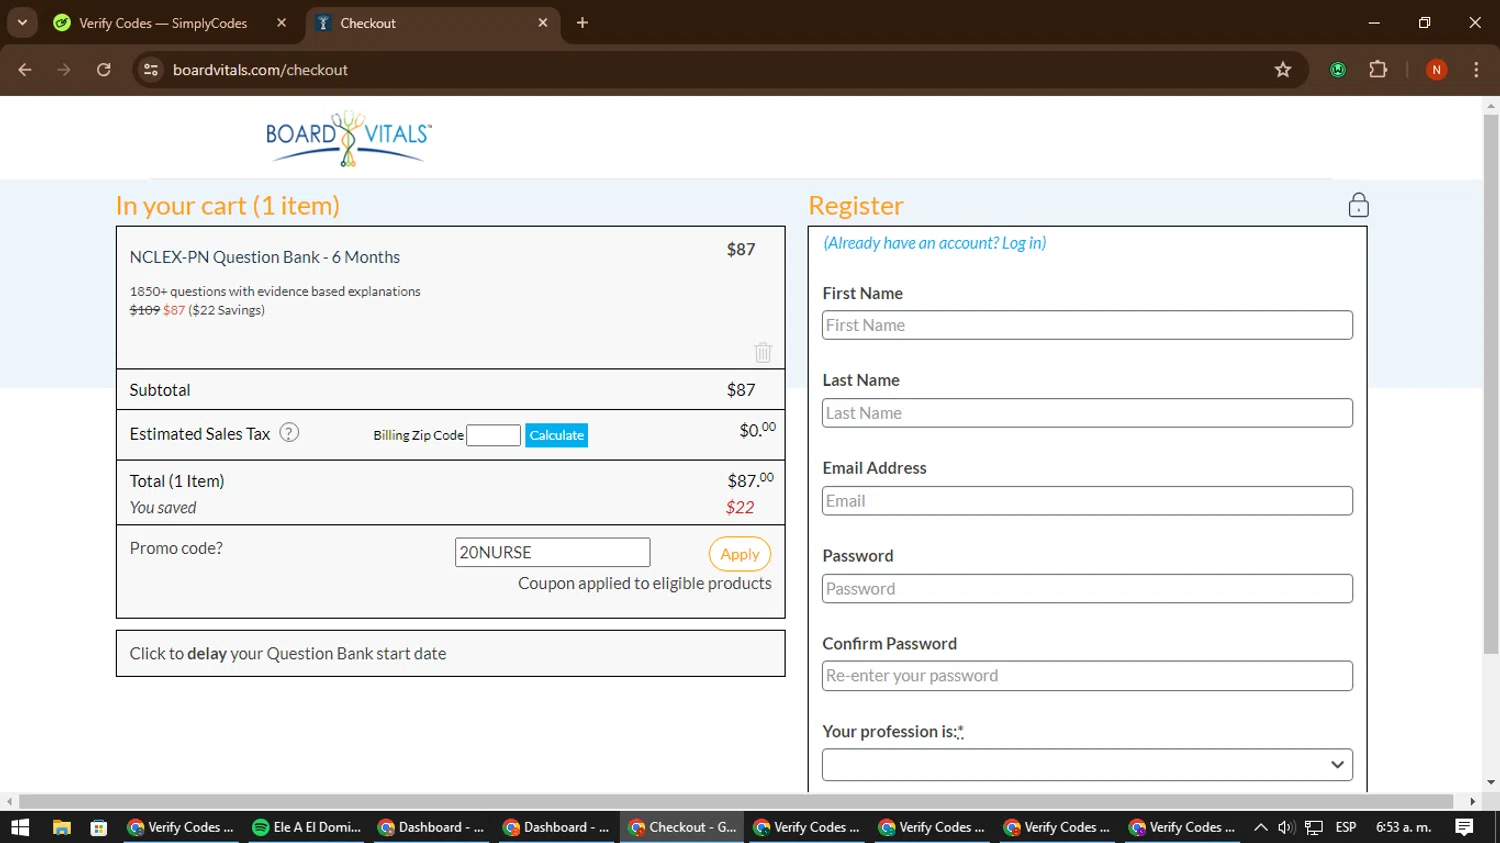Open the Windows notification center
Image resolution: width=1500 pixels, height=843 pixels.
1464,827
